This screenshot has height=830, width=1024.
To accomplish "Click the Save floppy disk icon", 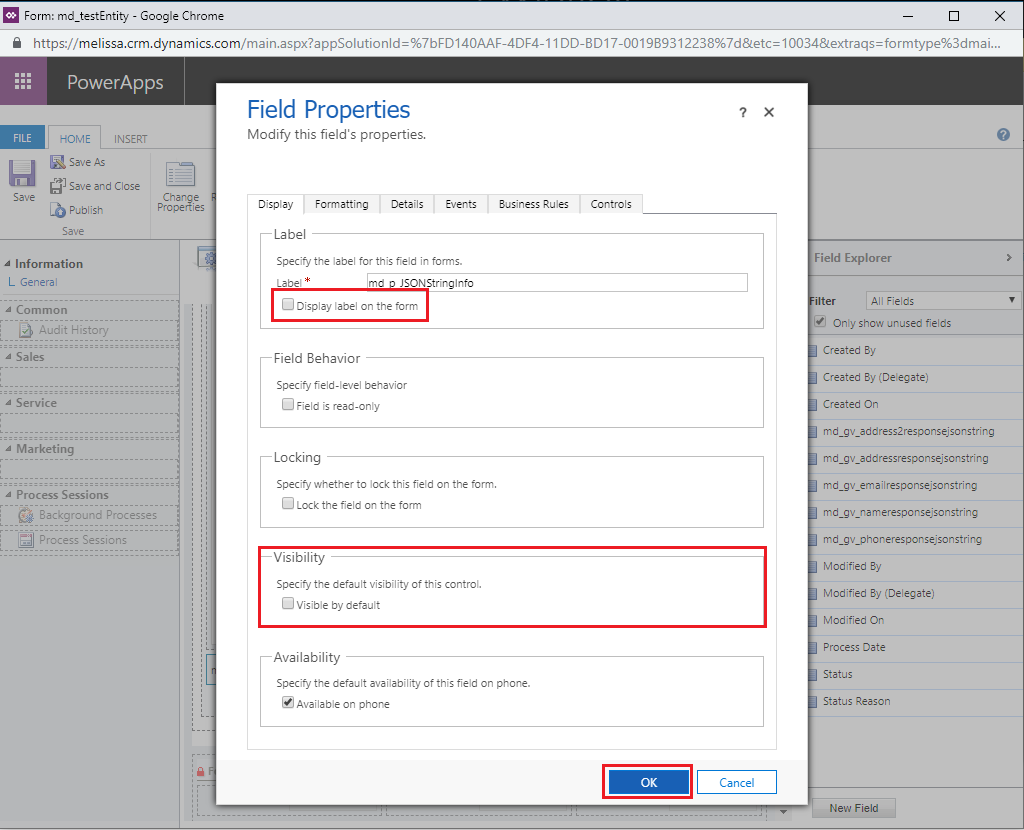I will [22, 174].
